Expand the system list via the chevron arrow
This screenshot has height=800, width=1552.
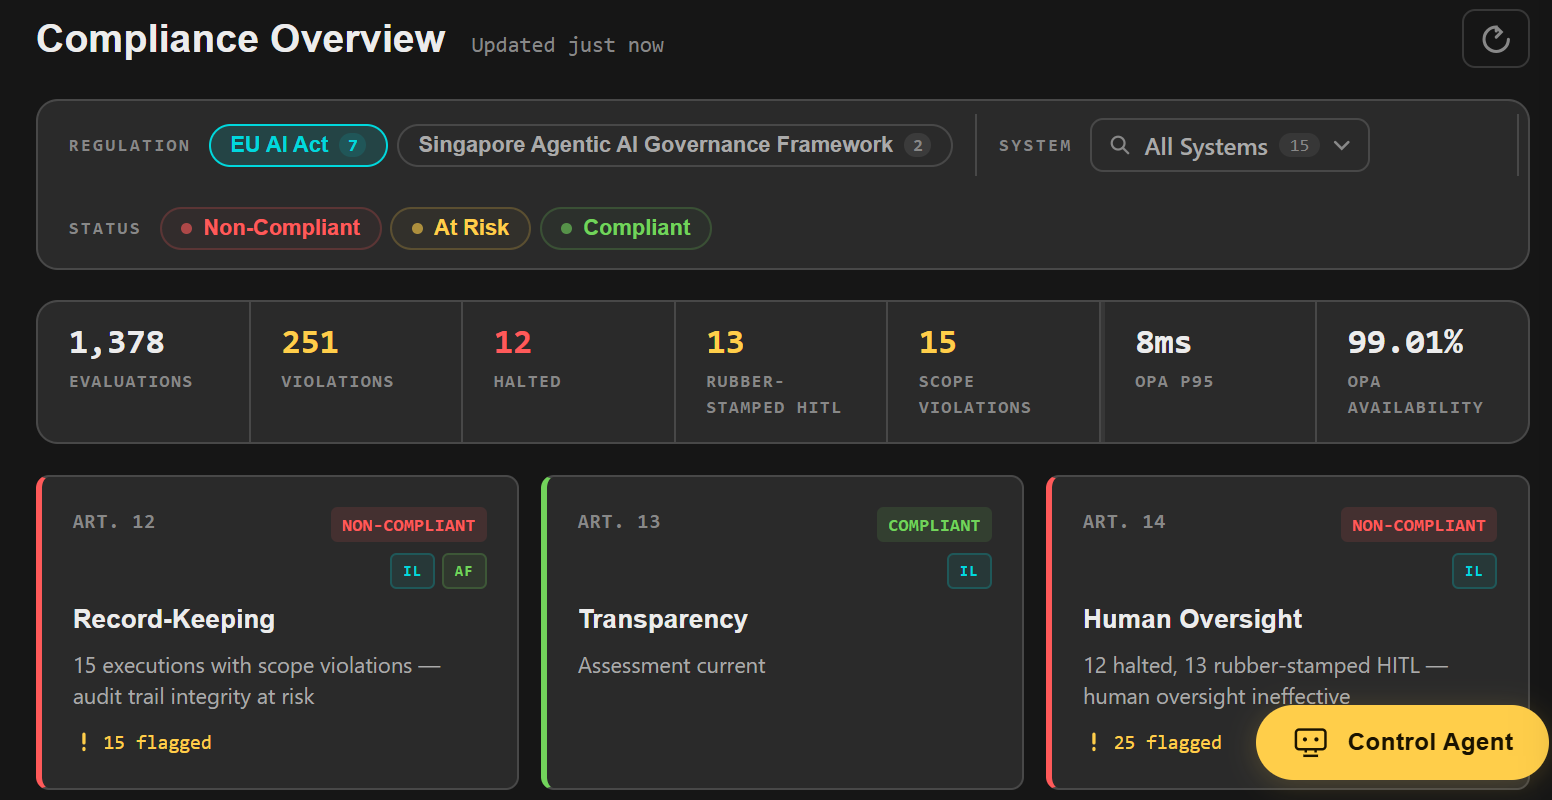1342,145
